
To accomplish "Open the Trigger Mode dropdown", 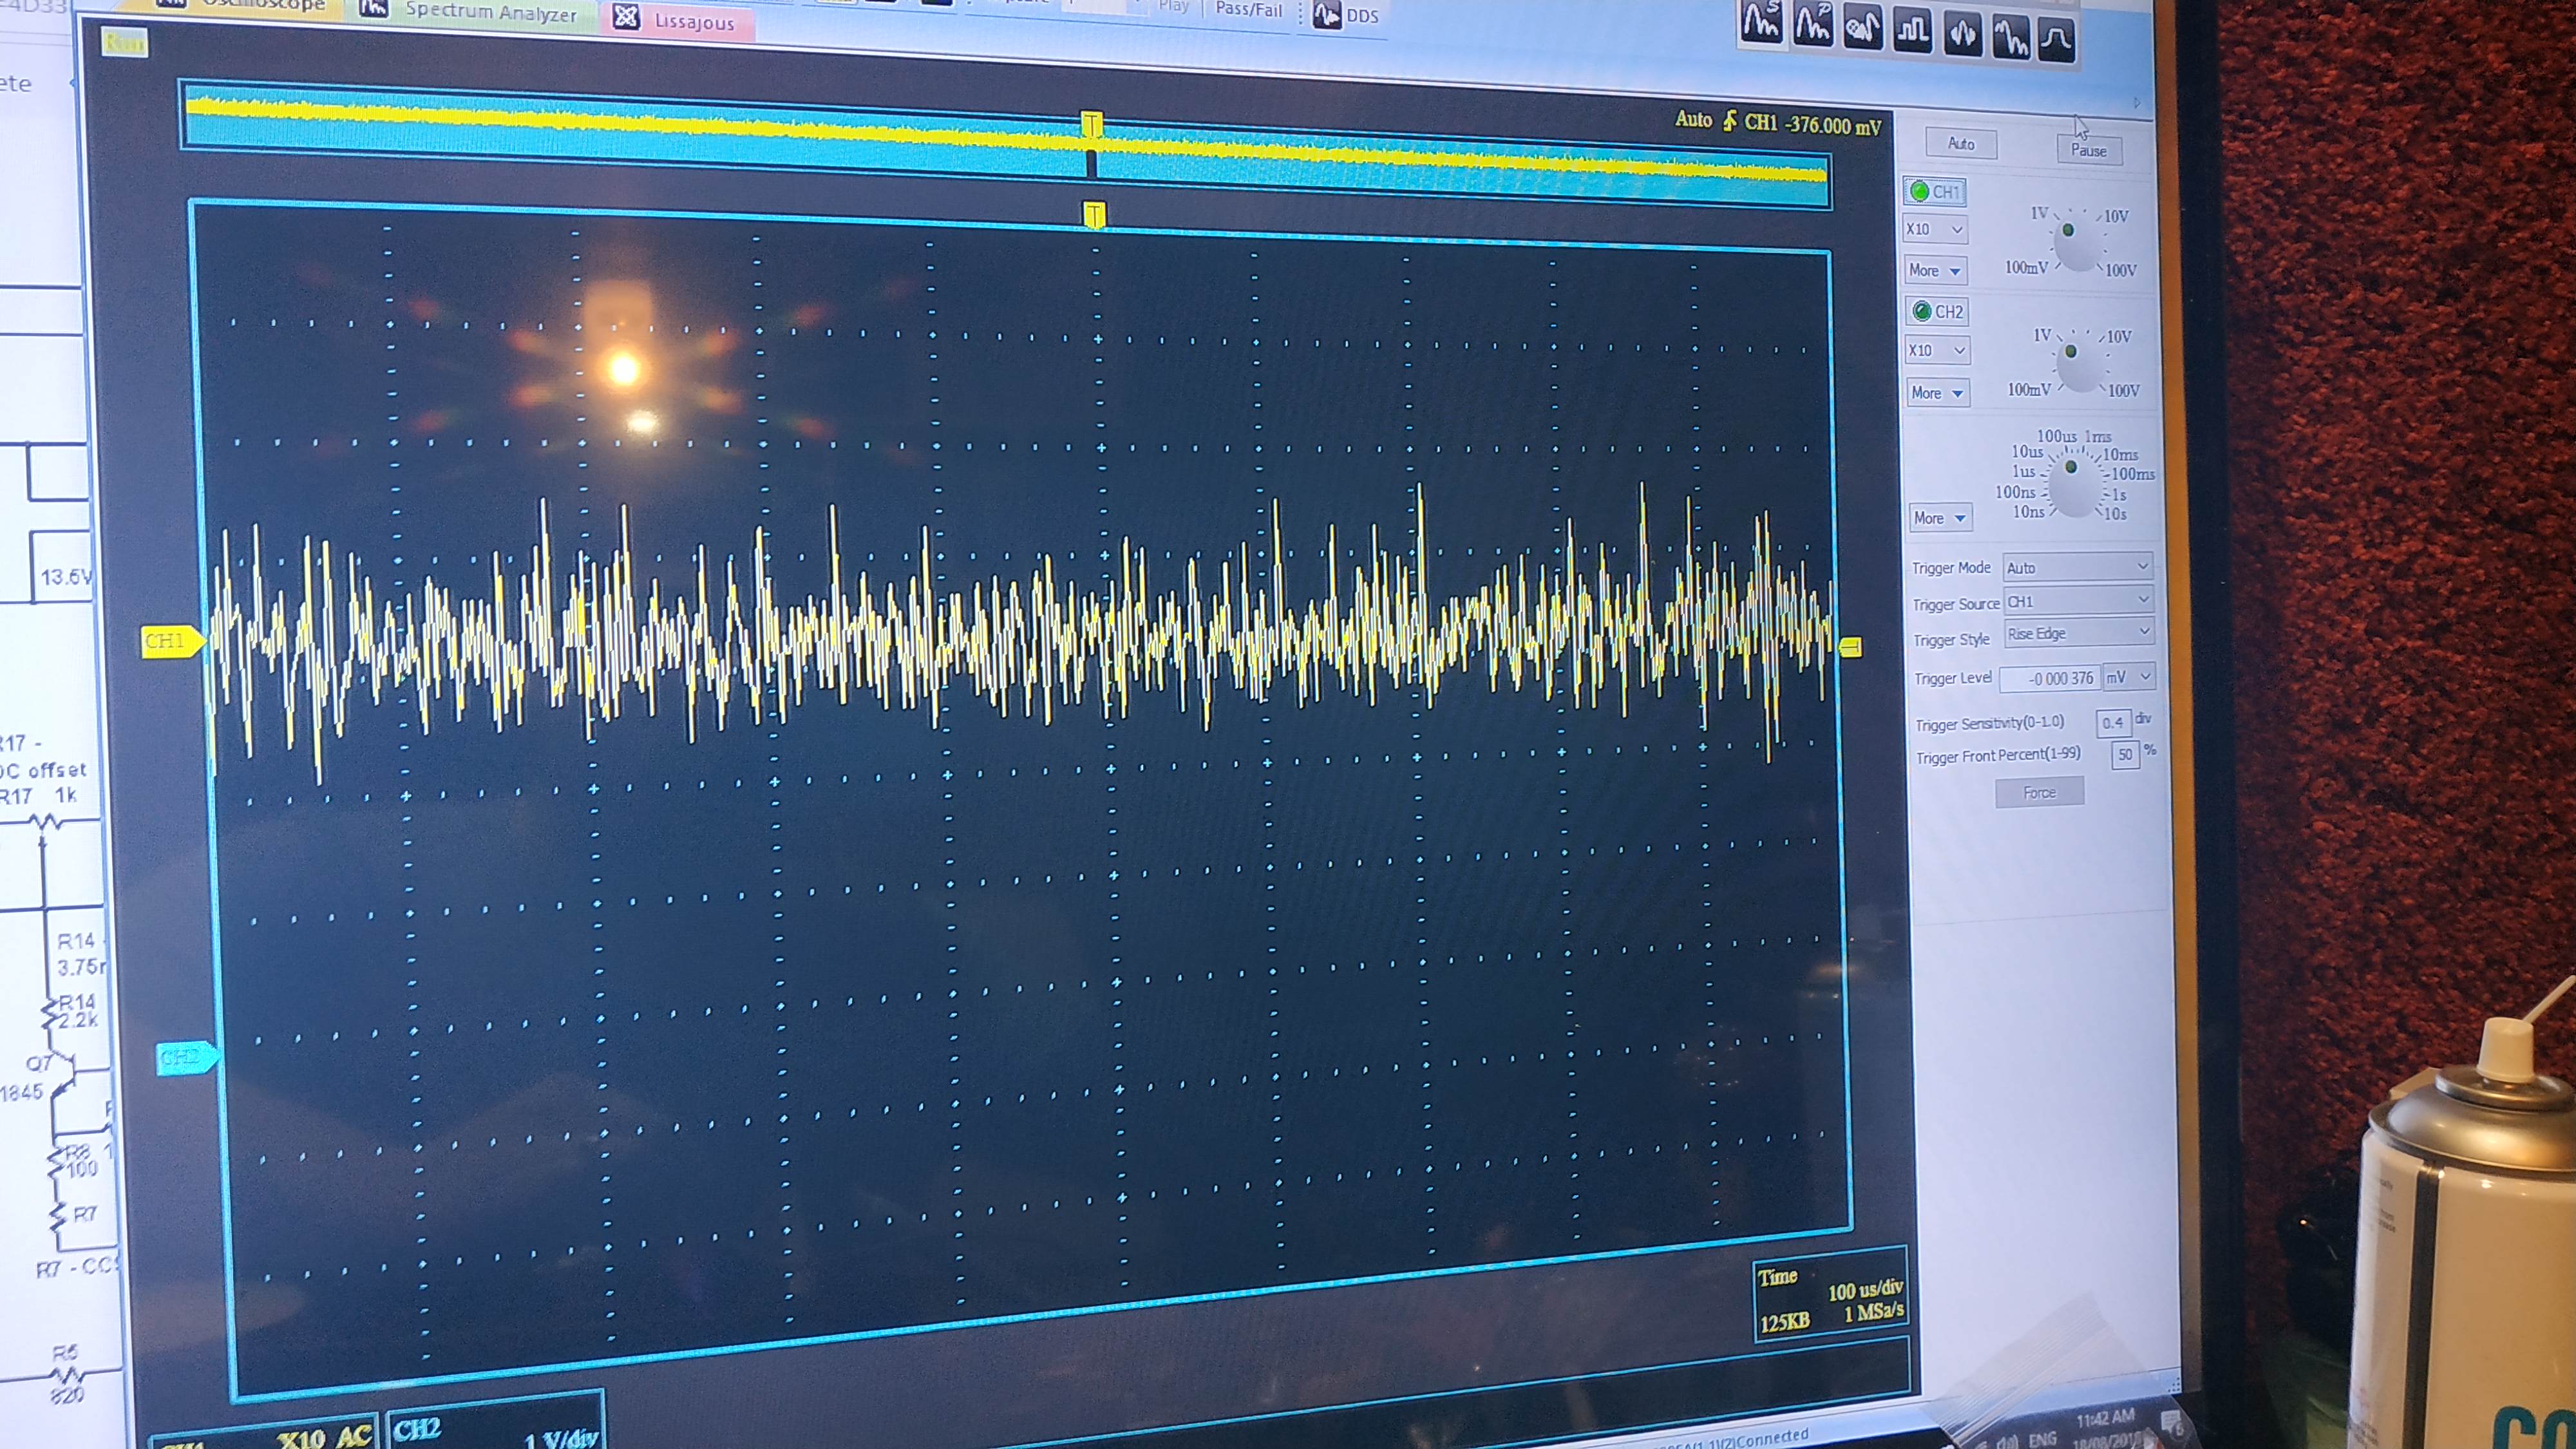I will pyautogui.click(x=2078, y=567).
